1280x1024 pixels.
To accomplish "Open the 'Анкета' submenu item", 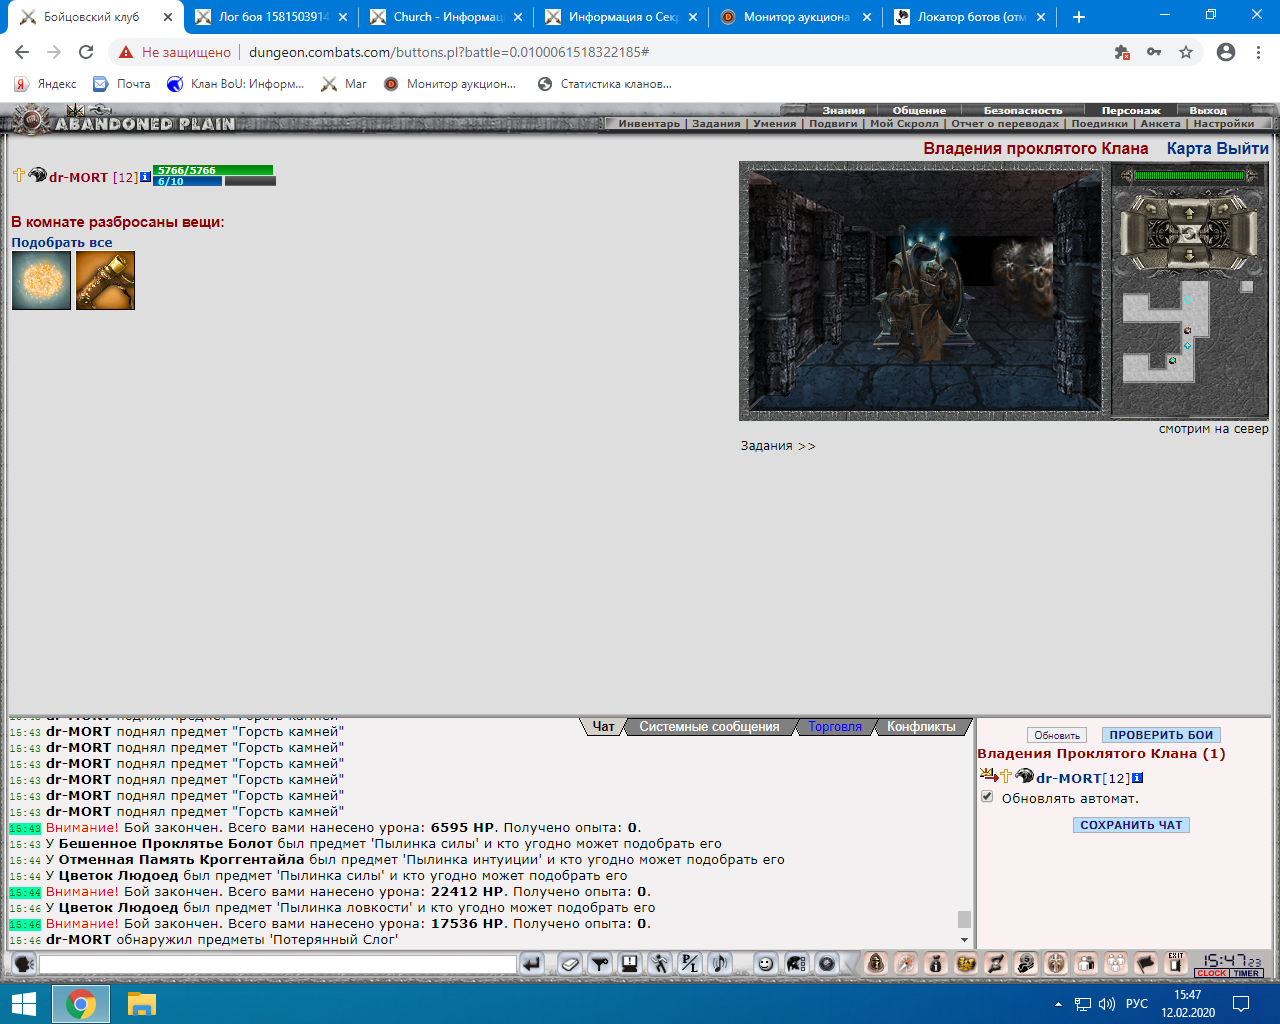I will point(1160,124).
